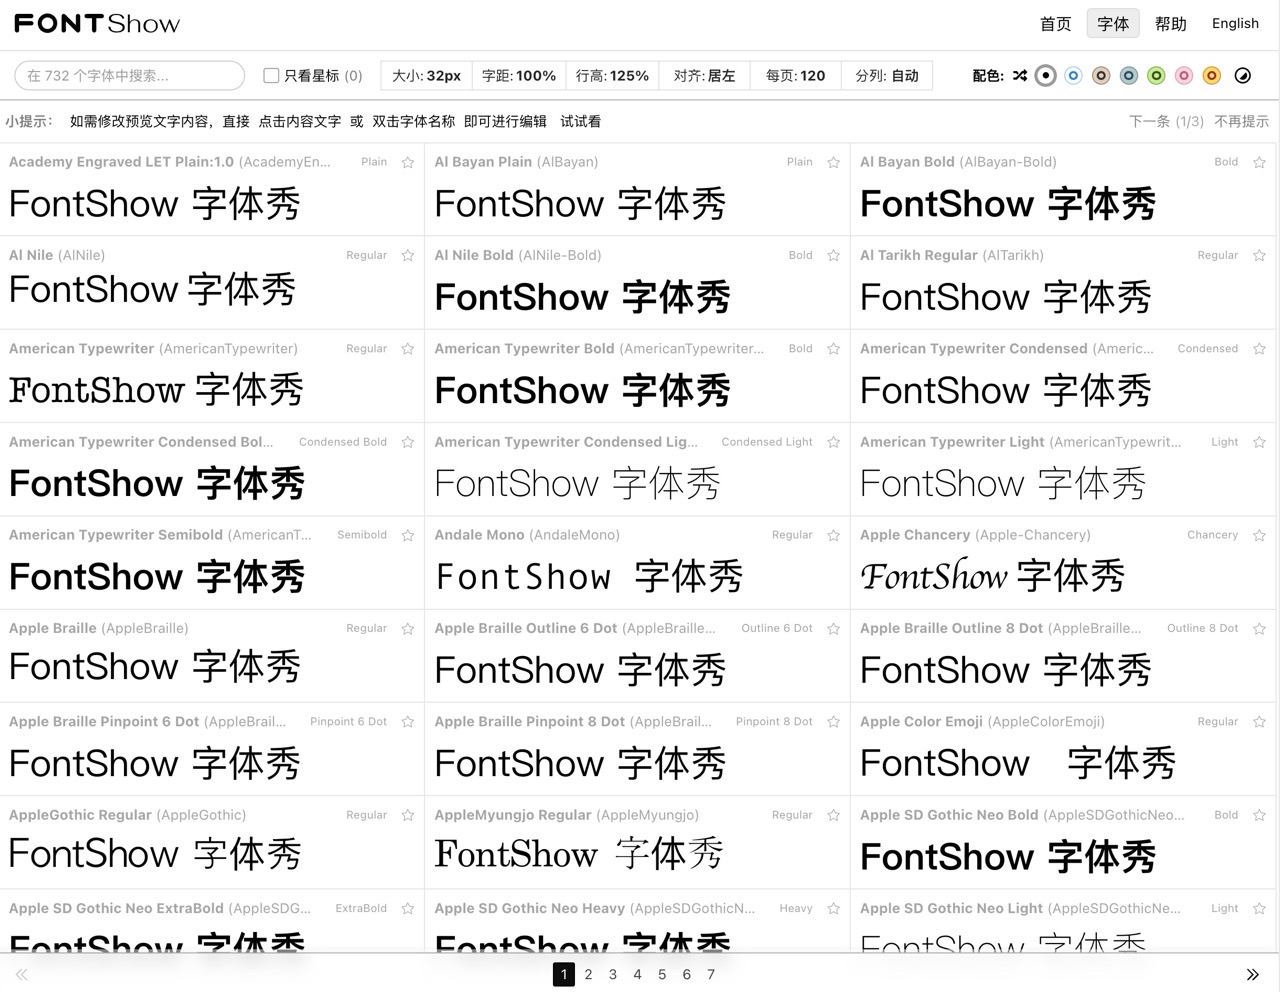Go to page 7
The width and height of the screenshot is (1280, 992).
711,974
